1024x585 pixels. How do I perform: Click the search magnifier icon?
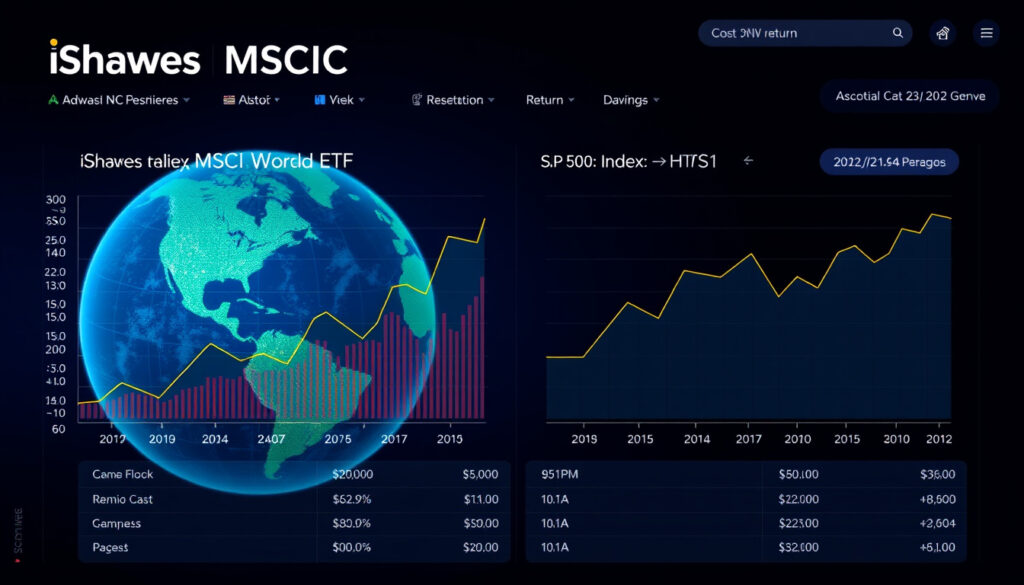898,33
